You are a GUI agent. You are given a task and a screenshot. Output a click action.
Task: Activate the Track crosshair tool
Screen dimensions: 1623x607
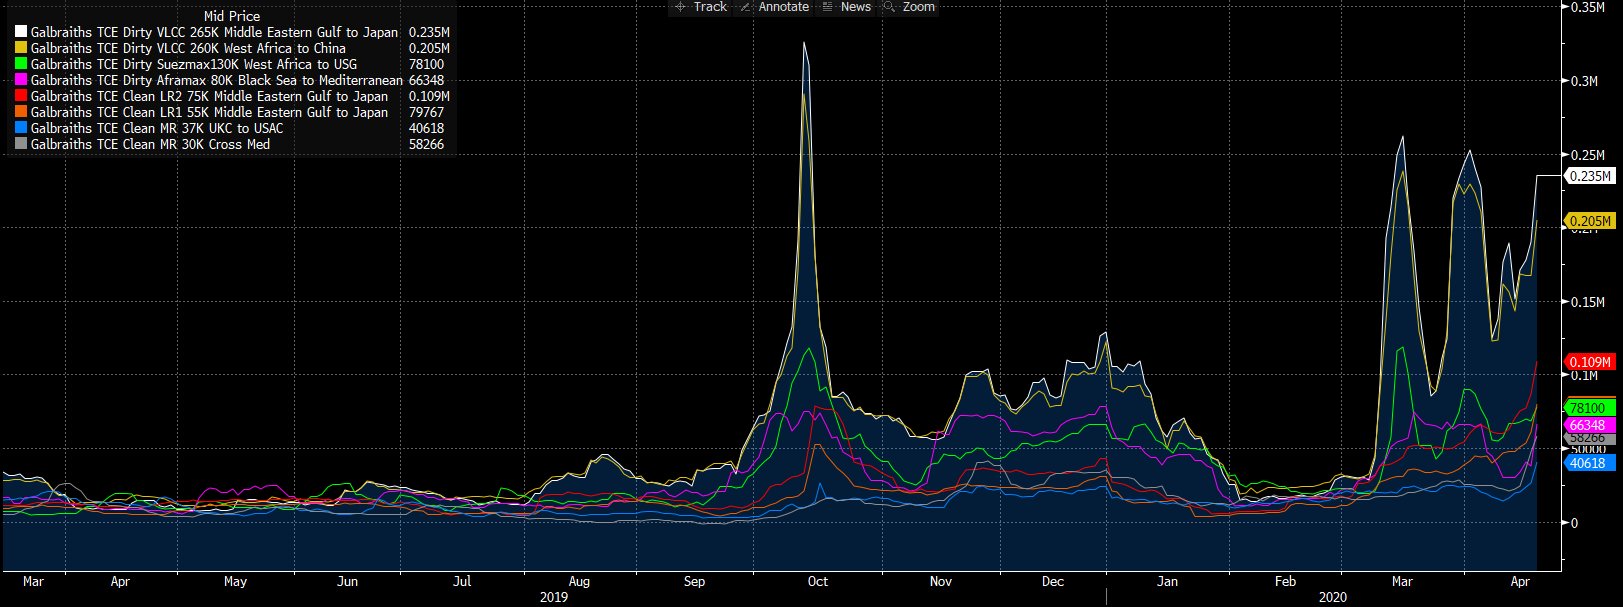(700, 7)
